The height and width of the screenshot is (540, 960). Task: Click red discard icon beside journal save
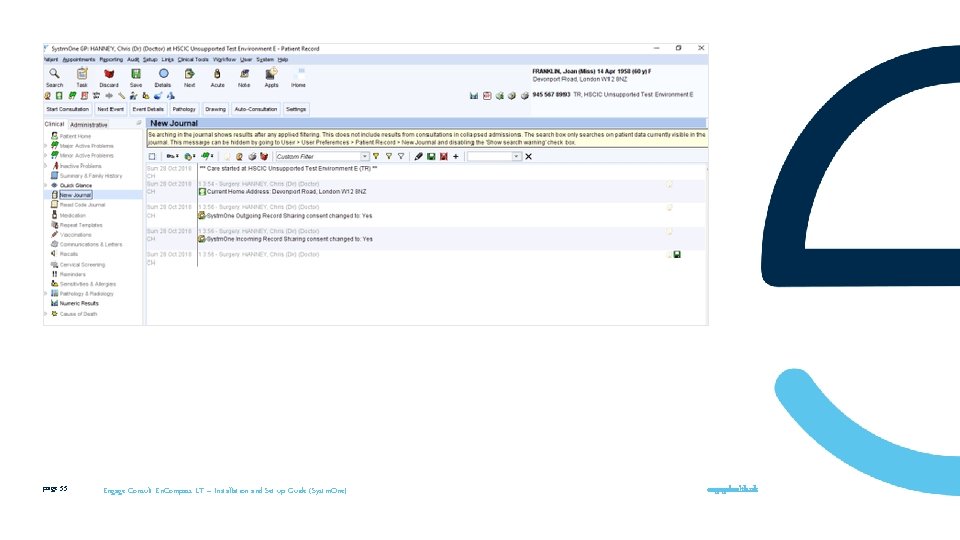[x=443, y=157]
